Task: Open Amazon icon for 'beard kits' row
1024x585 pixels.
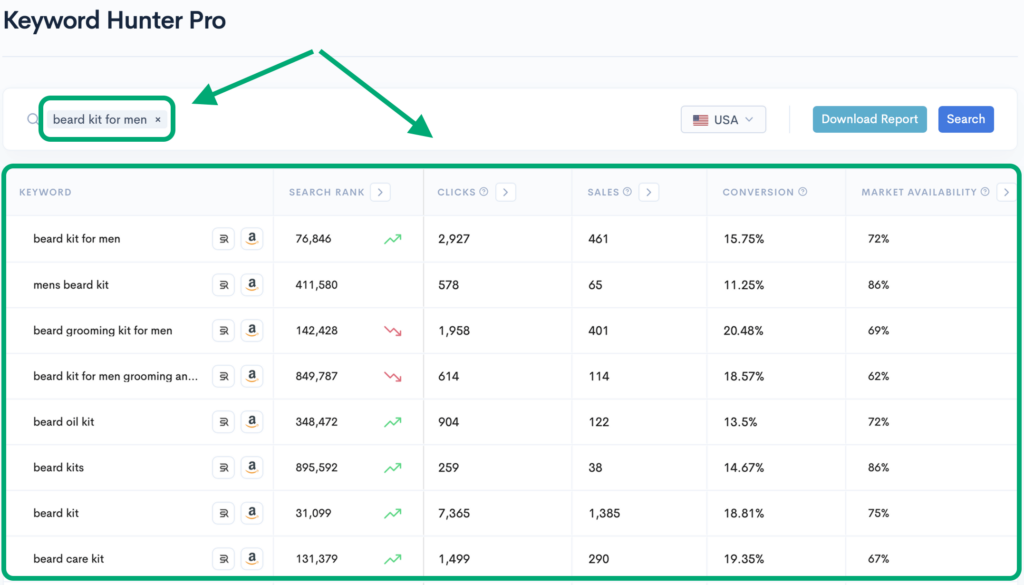Action: pos(252,468)
